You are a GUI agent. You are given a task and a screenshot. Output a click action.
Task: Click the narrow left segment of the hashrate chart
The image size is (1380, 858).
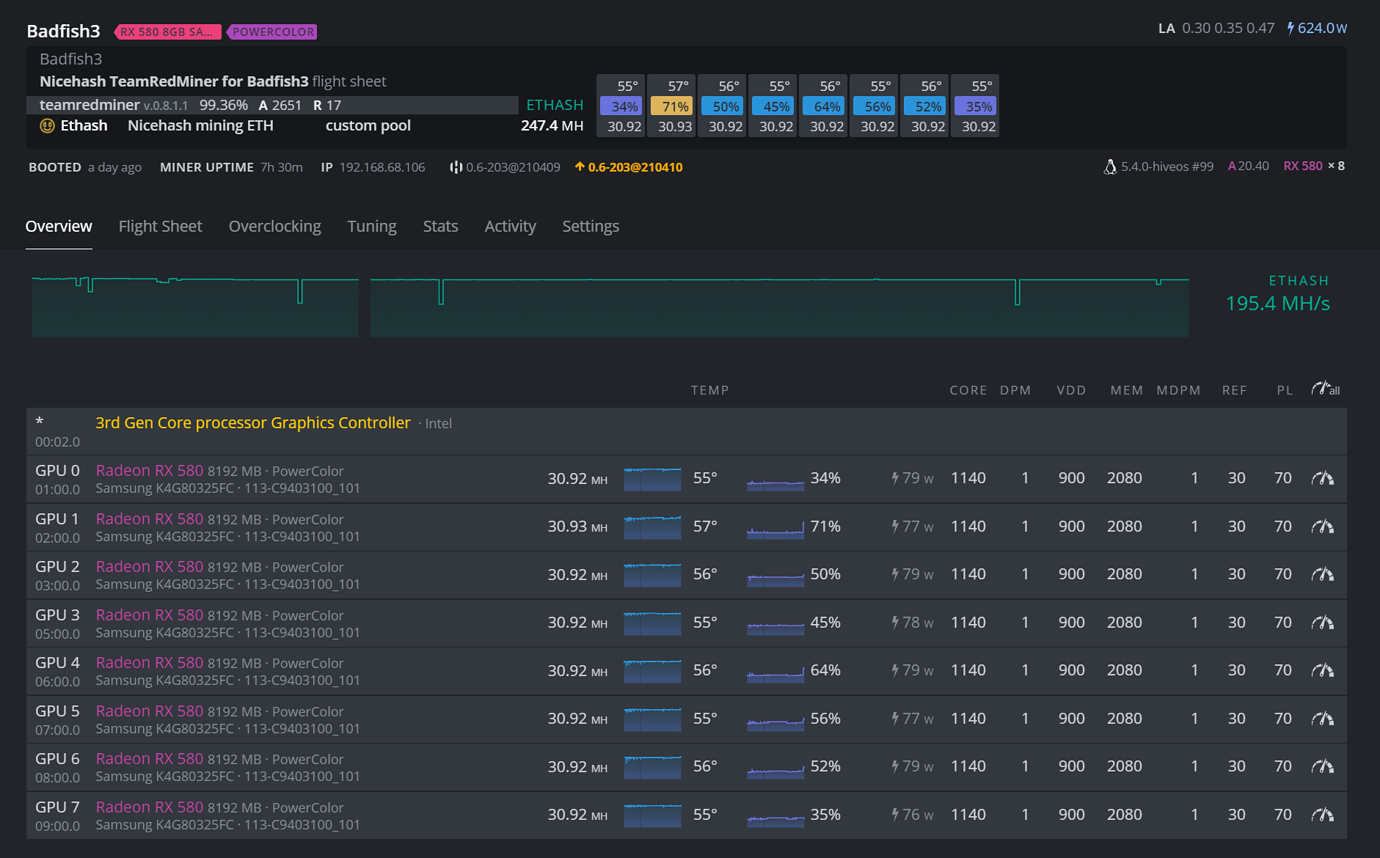tap(195, 306)
